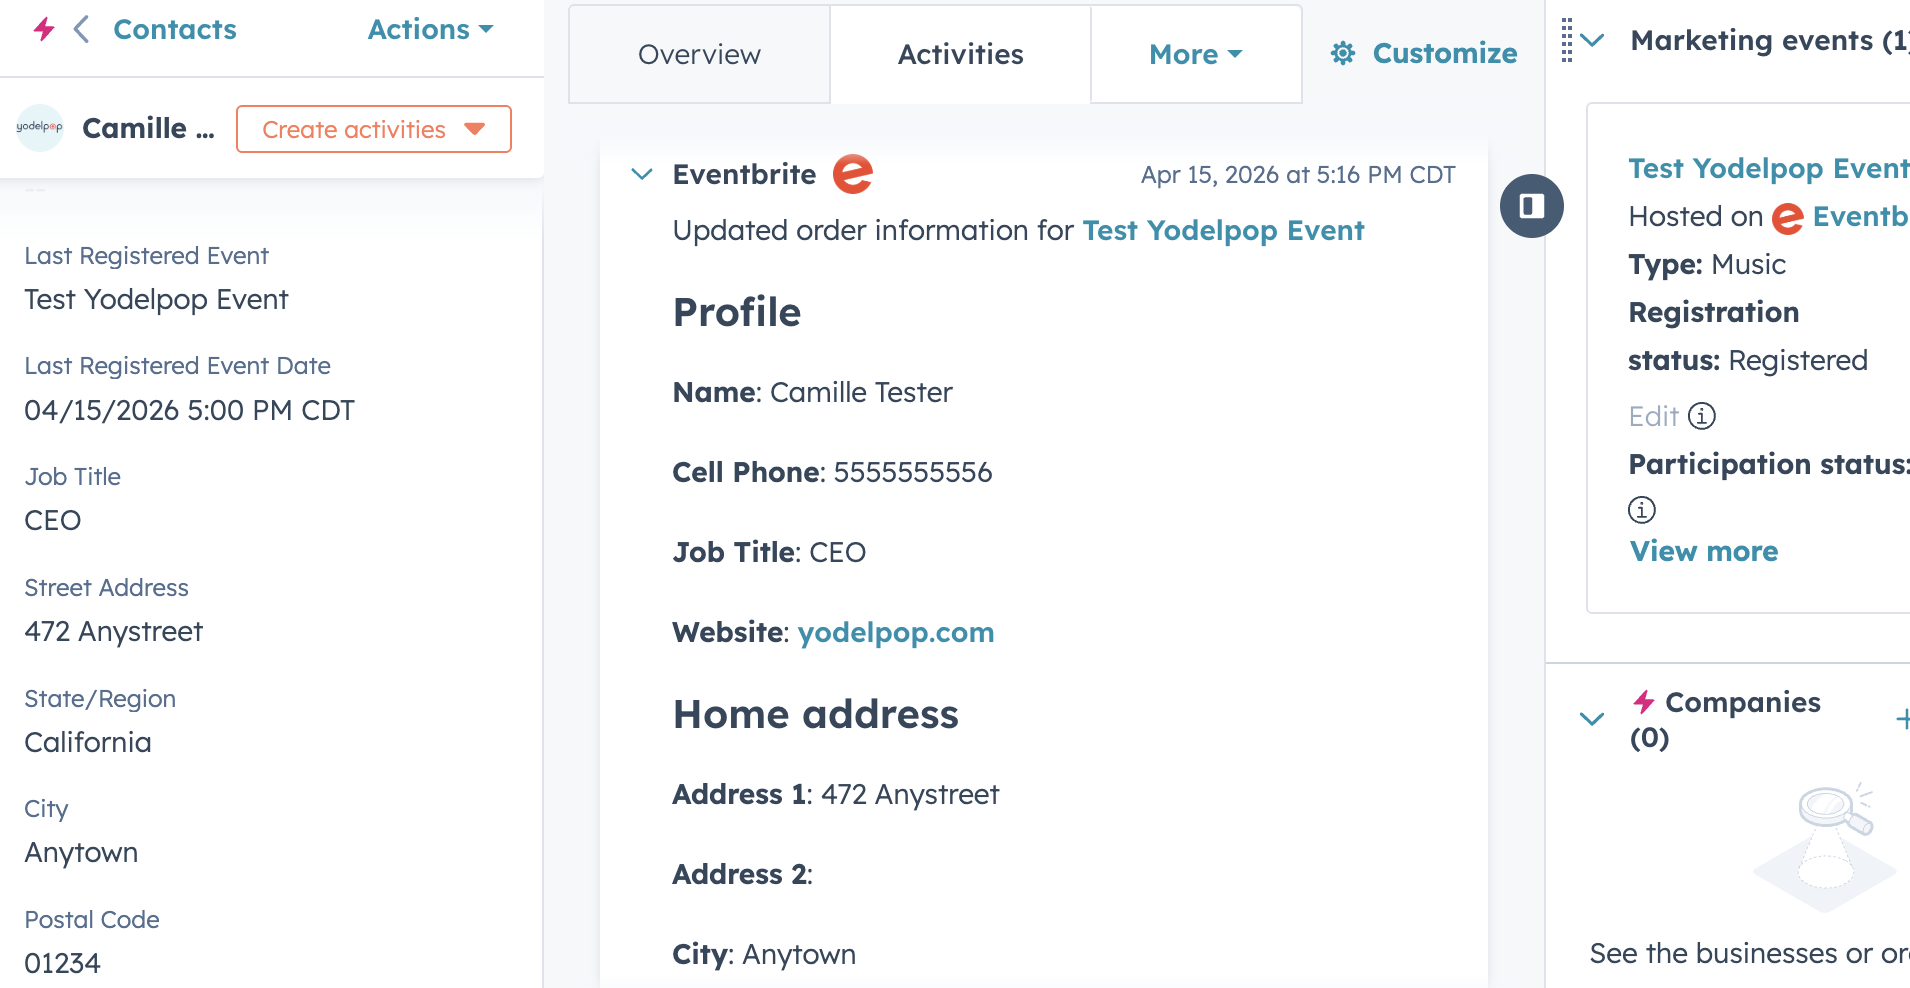Viewport: 1910px width, 988px height.
Task: Click the back arrow next to Contacts
Action: coord(81,29)
